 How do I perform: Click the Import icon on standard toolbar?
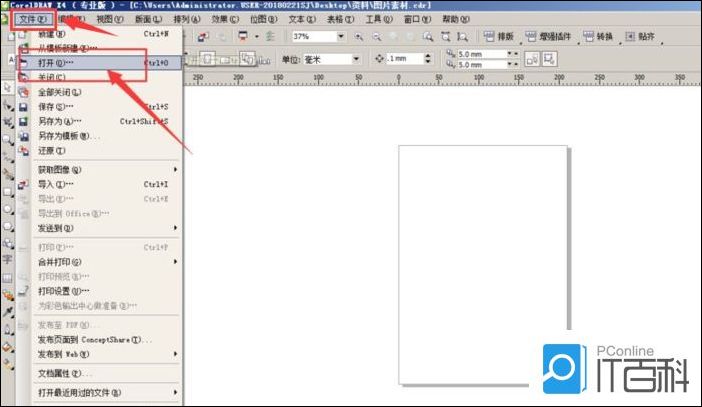click(x=203, y=37)
